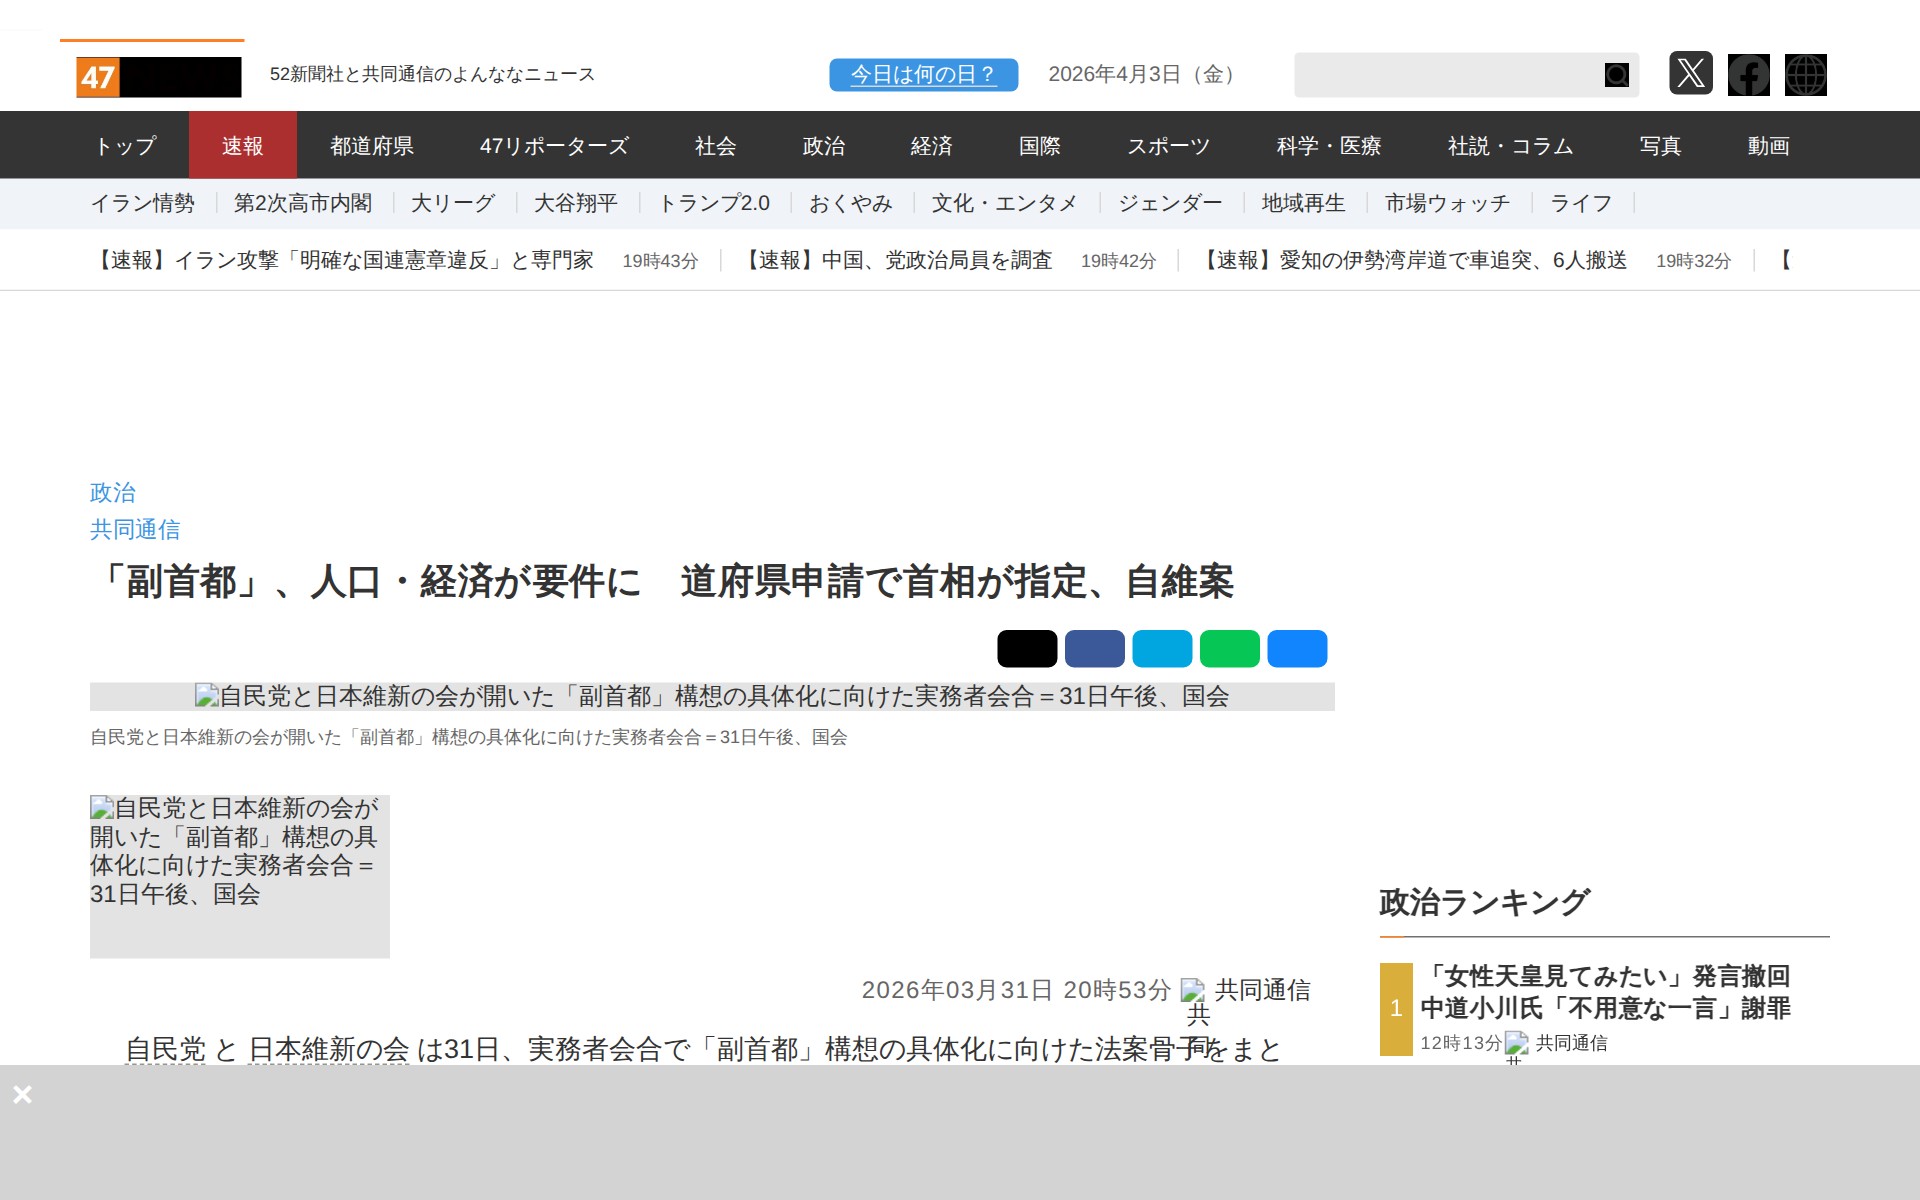The width and height of the screenshot is (1920, 1200).
Task: Open the イラン情勢 topic link
Action: coord(142,204)
